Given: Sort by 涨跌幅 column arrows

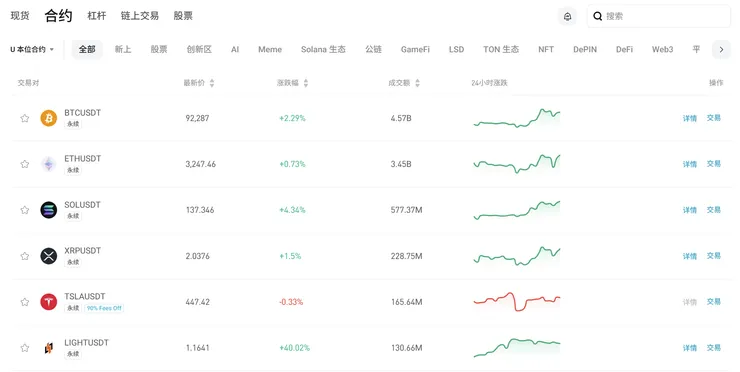Looking at the screenshot, I should (306, 83).
